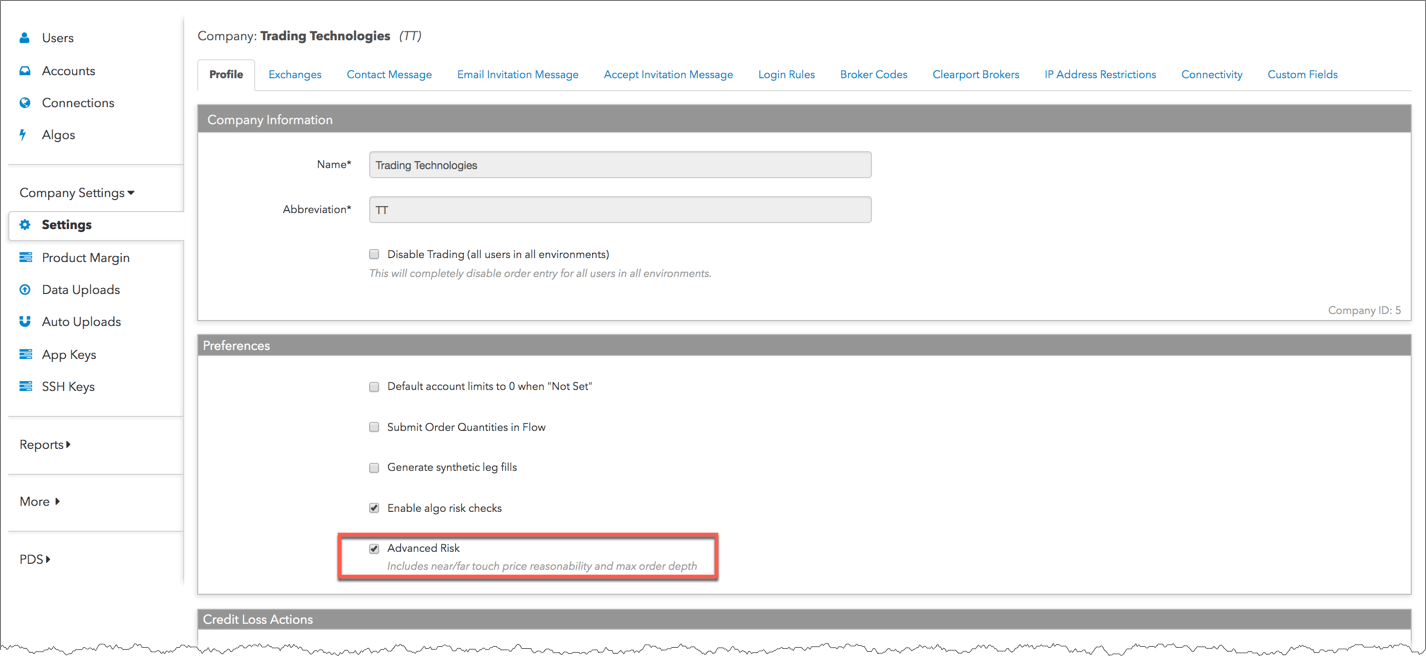Collapse the Company Settings section
The image size is (1426, 656).
(x=77, y=193)
